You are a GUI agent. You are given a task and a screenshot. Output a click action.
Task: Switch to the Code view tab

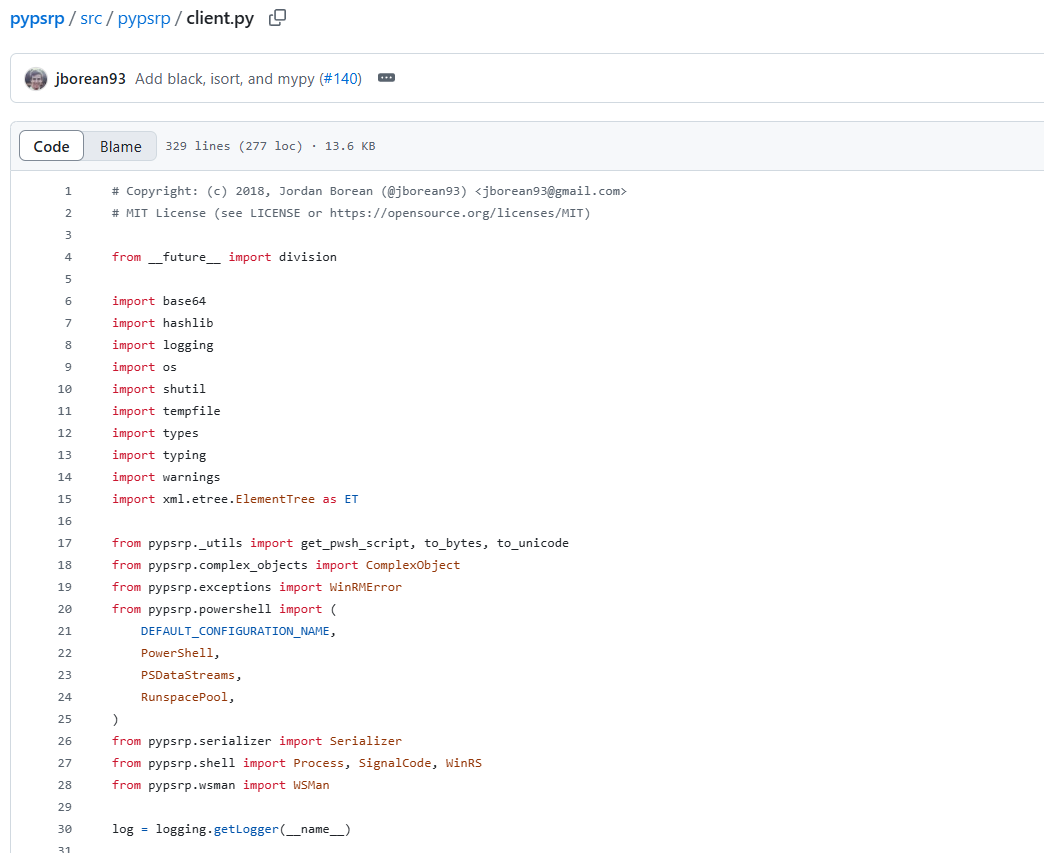(51, 146)
